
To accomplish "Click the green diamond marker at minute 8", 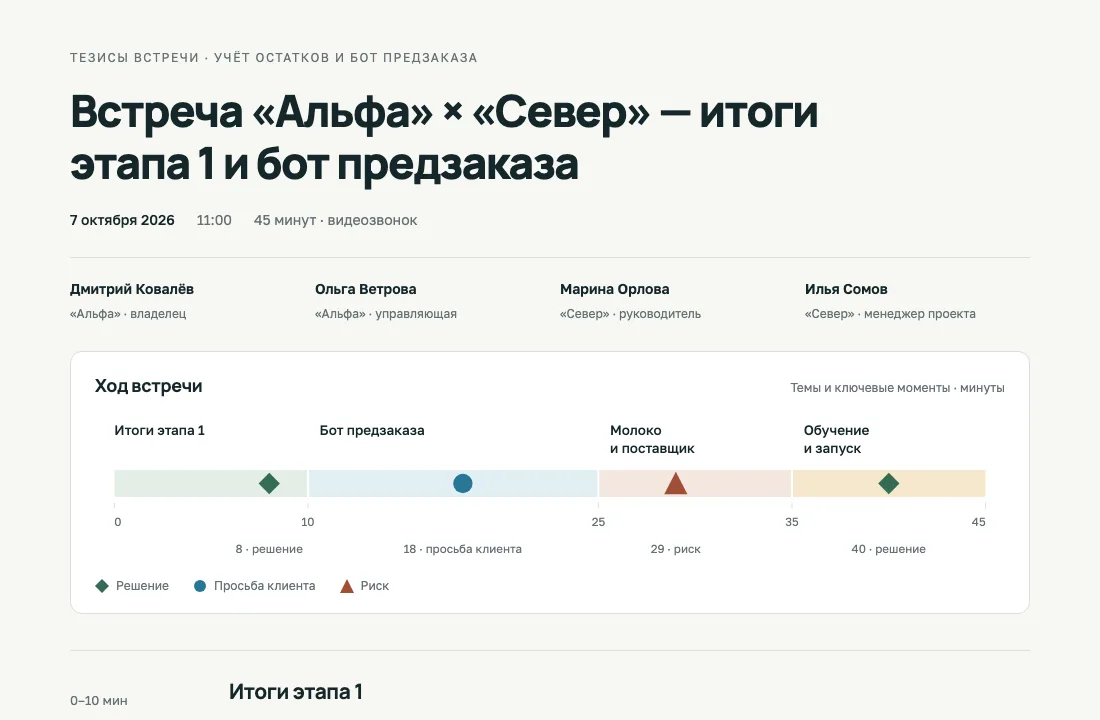I will [269, 484].
